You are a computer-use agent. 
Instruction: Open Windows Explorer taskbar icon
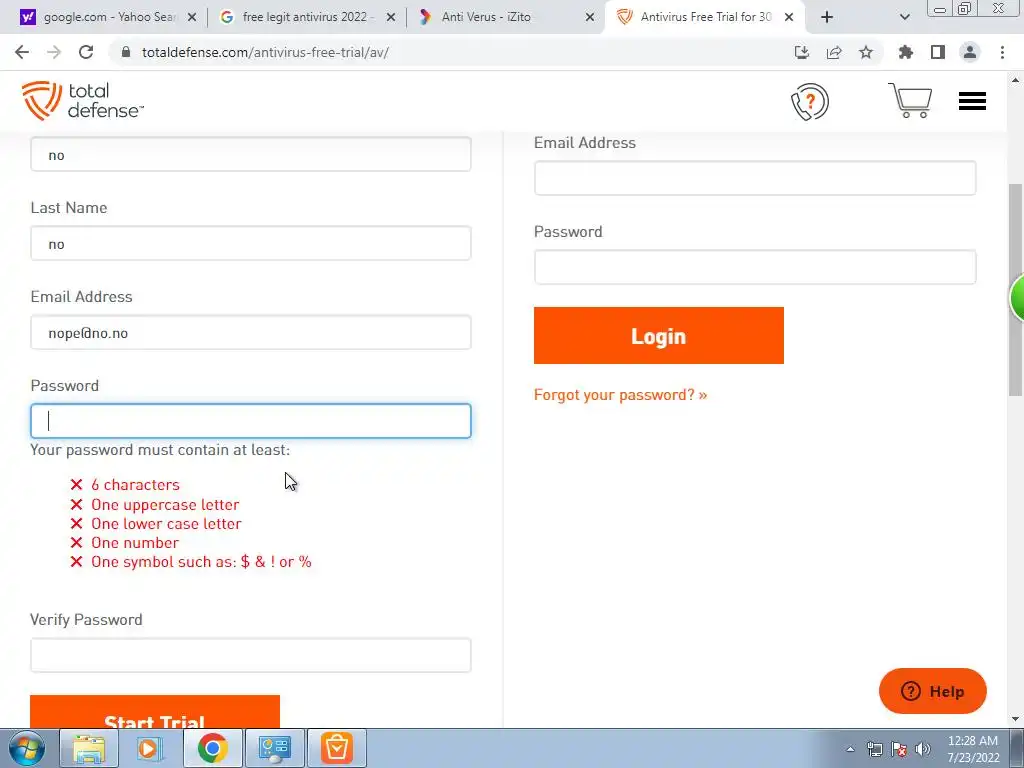click(89, 748)
